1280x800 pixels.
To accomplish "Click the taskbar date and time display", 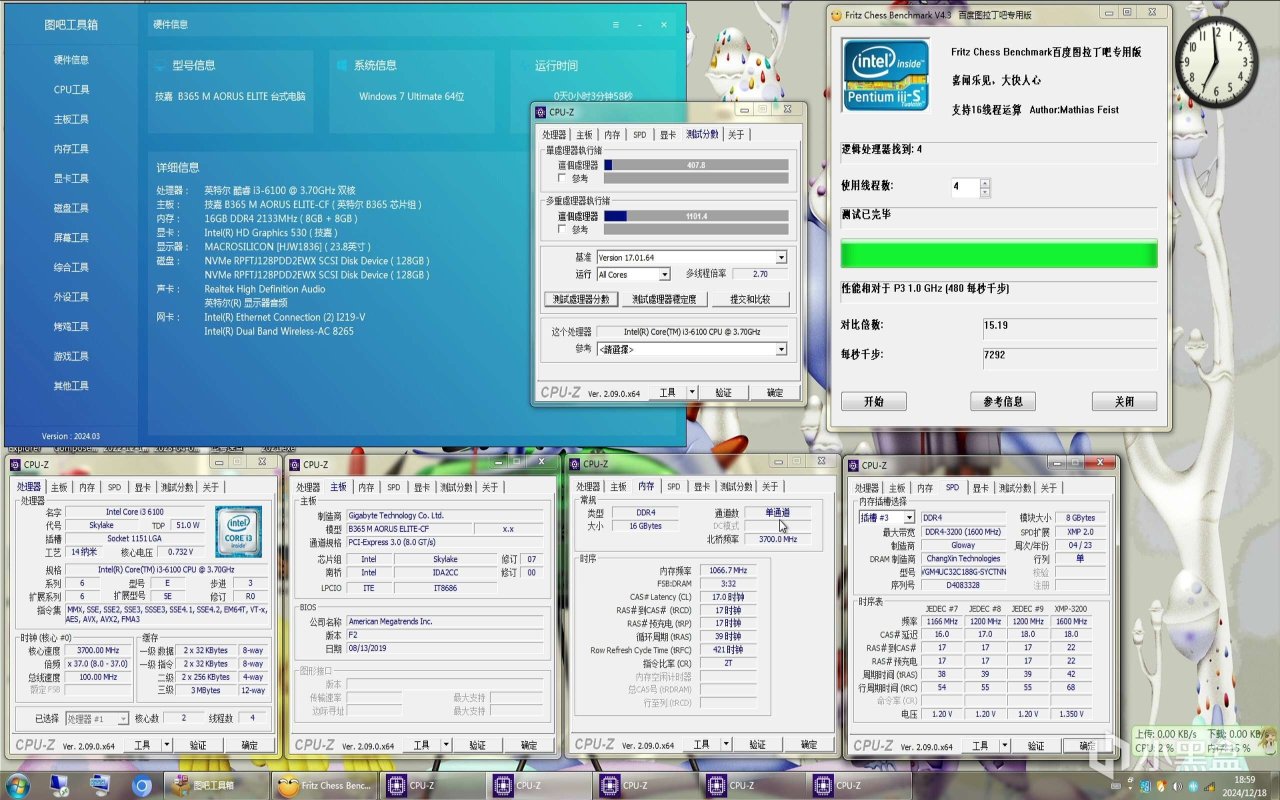I will point(1244,786).
